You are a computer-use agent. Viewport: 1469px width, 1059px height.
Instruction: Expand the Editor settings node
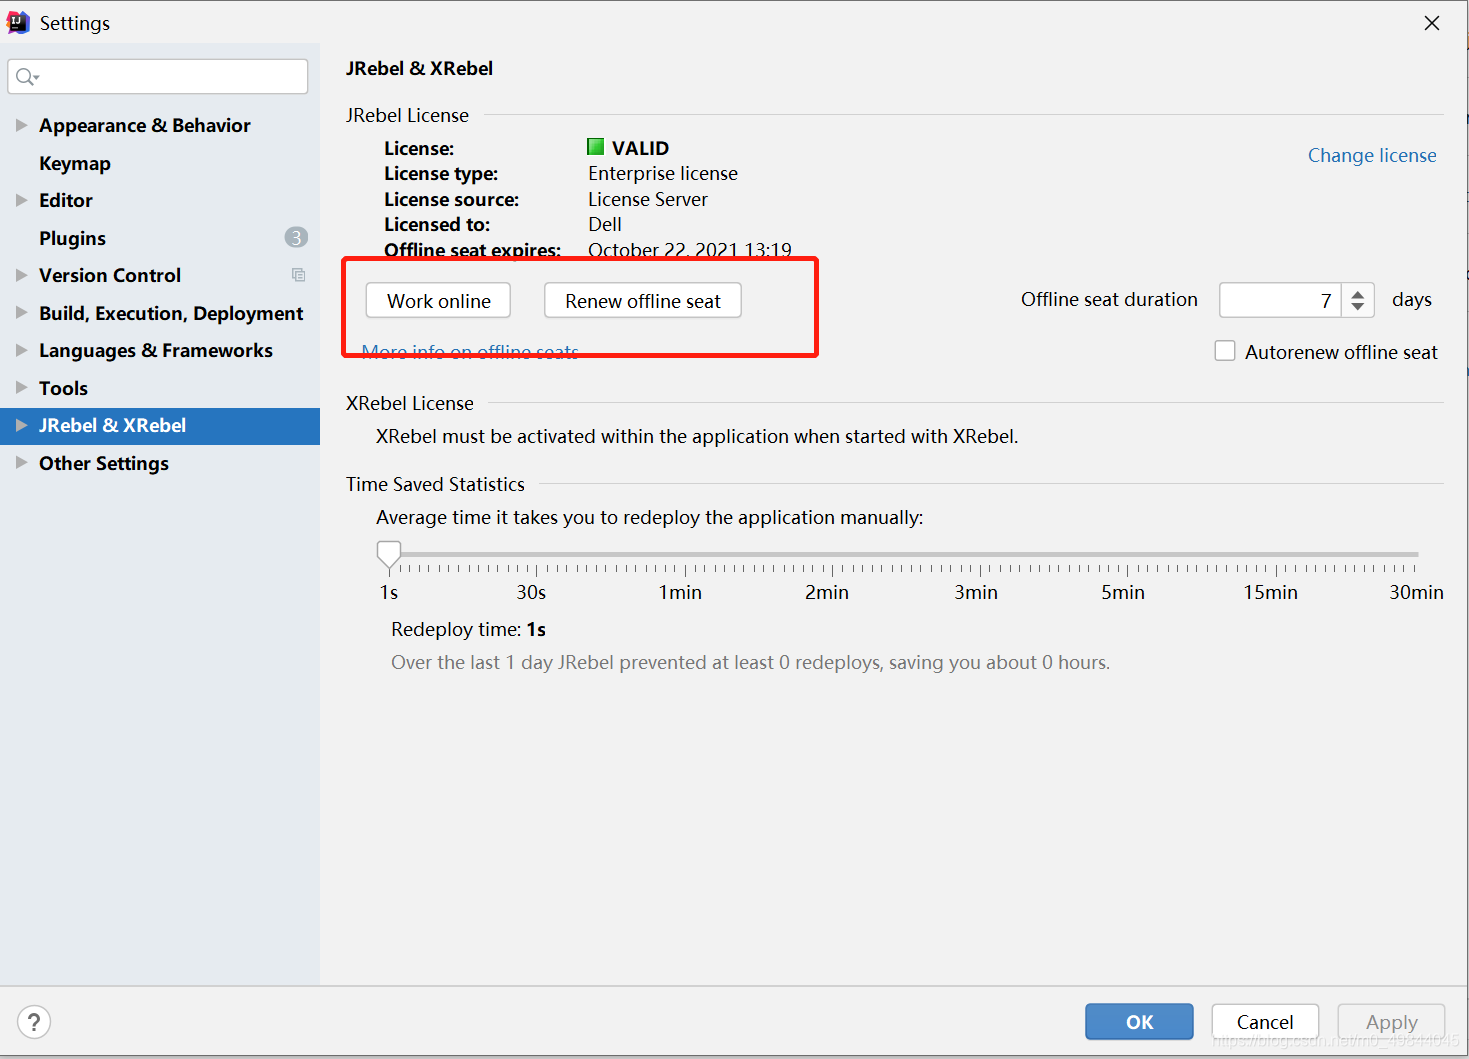click(21, 200)
